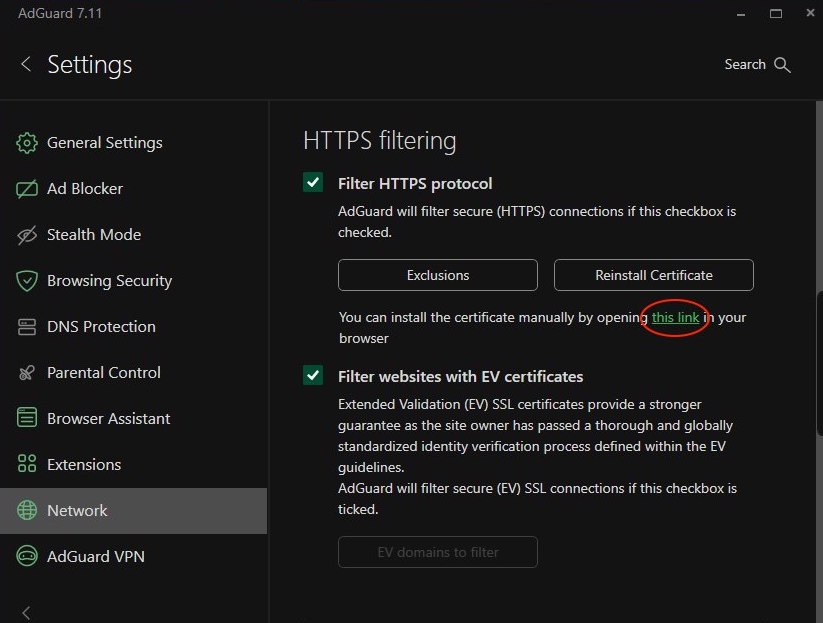Click the General Settings gear icon

tap(27, 143)
